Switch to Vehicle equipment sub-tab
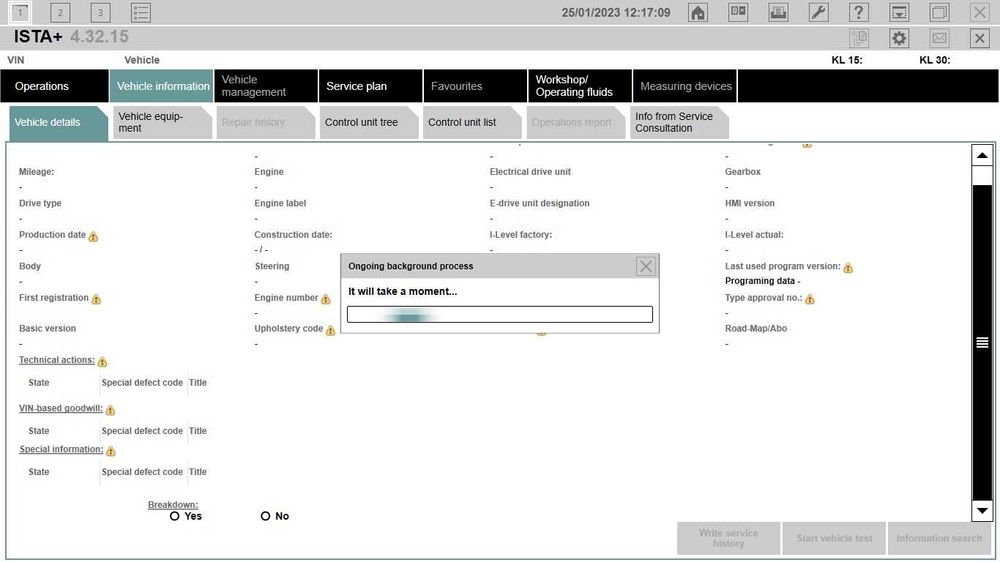The width and height of the screenshot is (1000, 562). pyautogui.click(x=161, y=122)
